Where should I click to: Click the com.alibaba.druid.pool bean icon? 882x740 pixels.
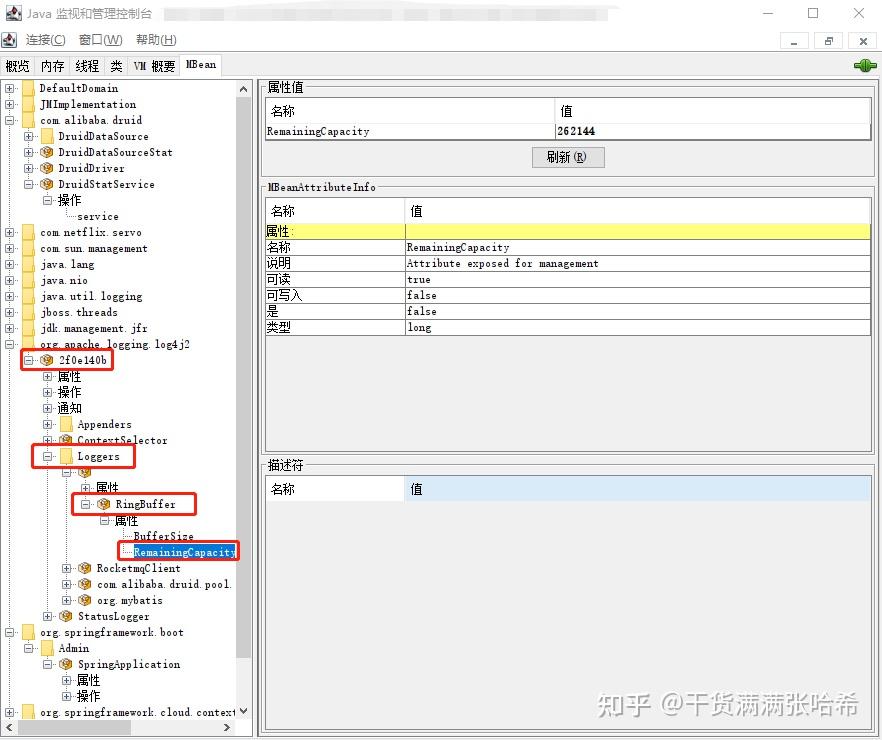(x=84, y=584)
